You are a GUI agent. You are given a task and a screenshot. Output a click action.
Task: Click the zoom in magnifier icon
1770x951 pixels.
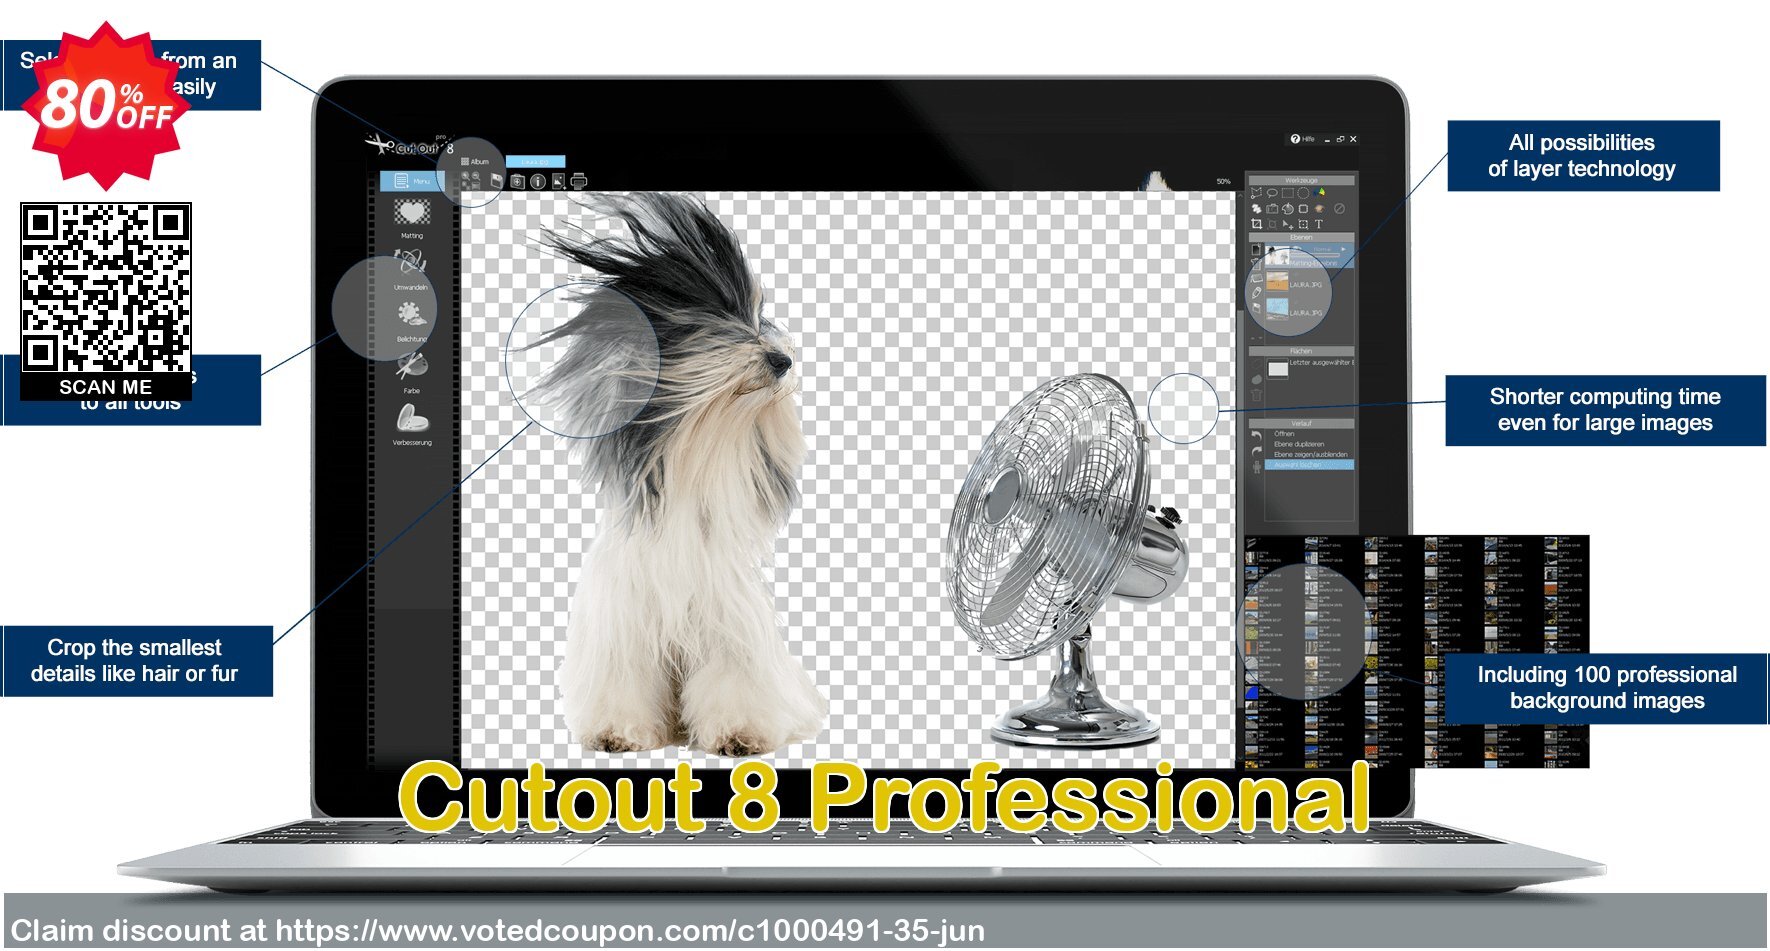466,176
